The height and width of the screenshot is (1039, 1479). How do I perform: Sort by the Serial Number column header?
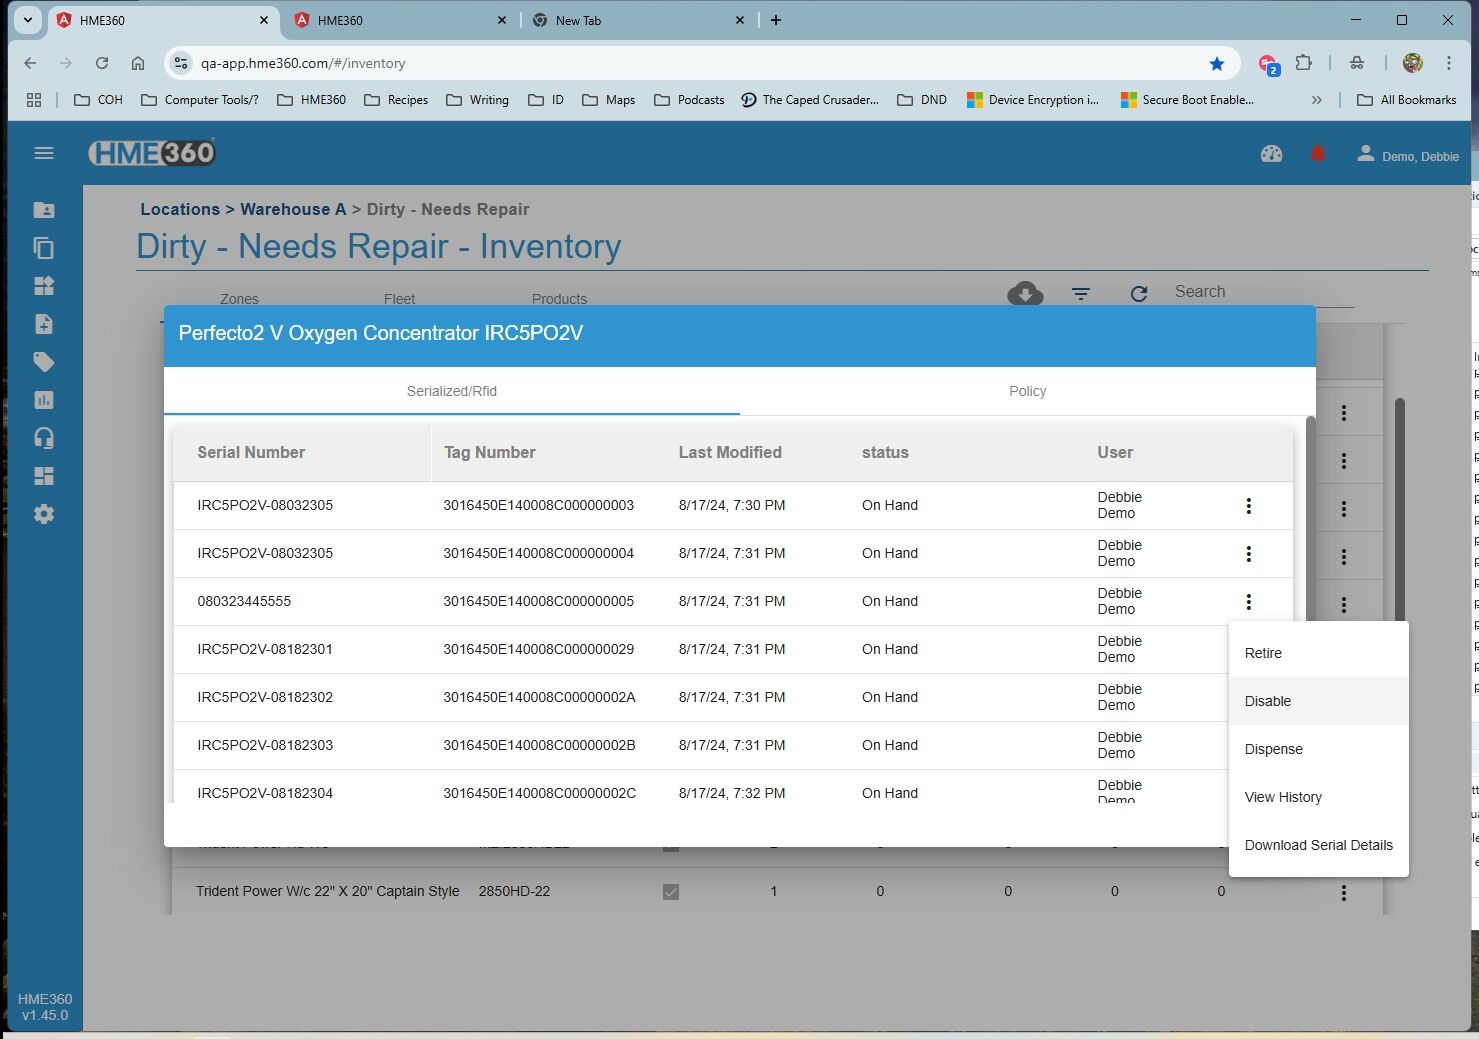(x=251, y=452)
